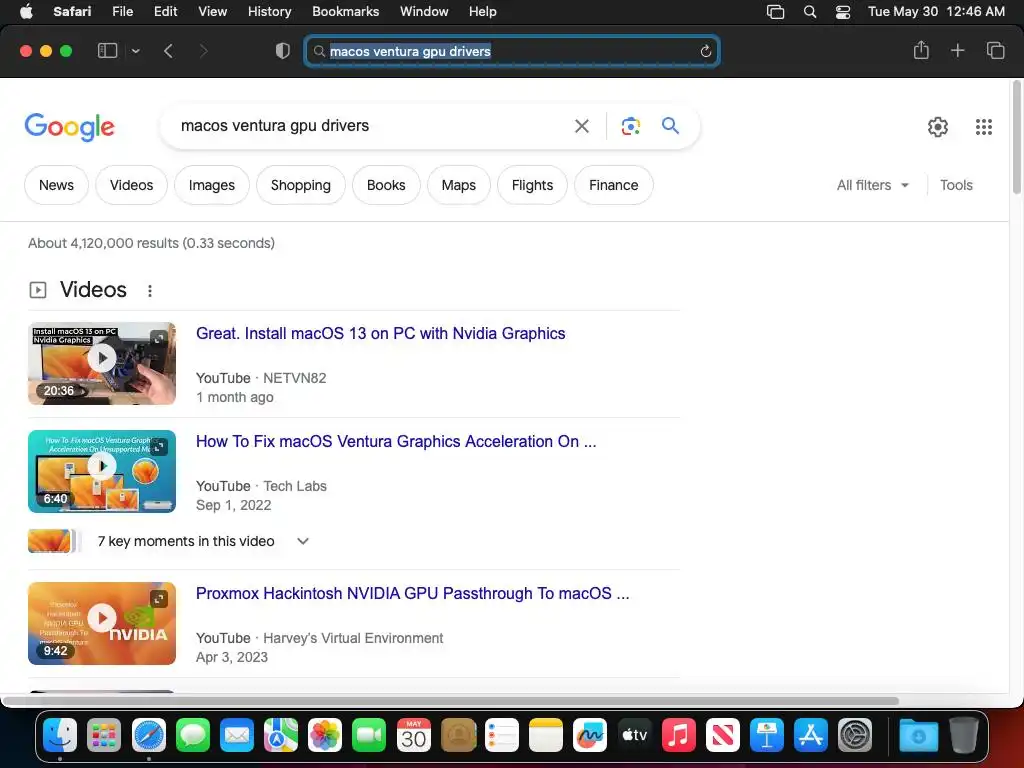The width and height of the screenshot is (1024, 768).
Task: Submit search with magnifier icon
Action: pyautogui.click(x=670, y=125)
